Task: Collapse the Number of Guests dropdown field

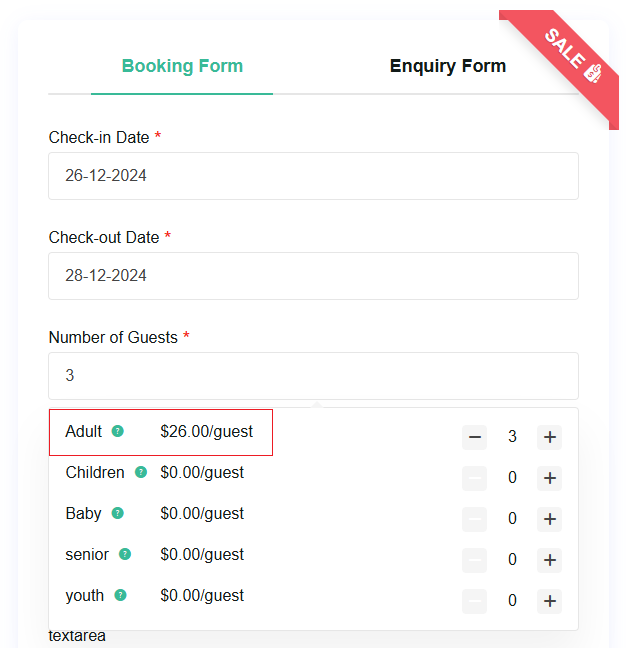Action: coord(313,376)
